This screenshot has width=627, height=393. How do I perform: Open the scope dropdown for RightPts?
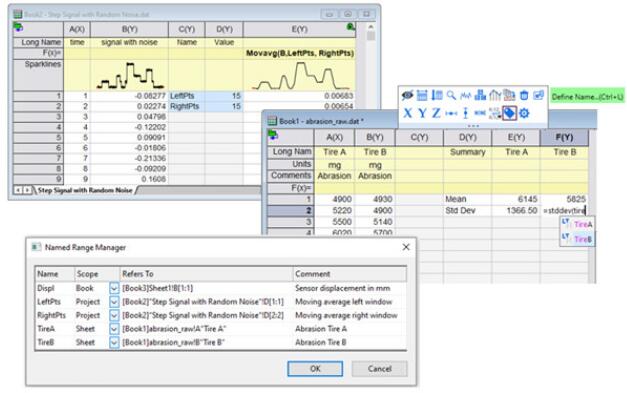click(x=114, y=315)
